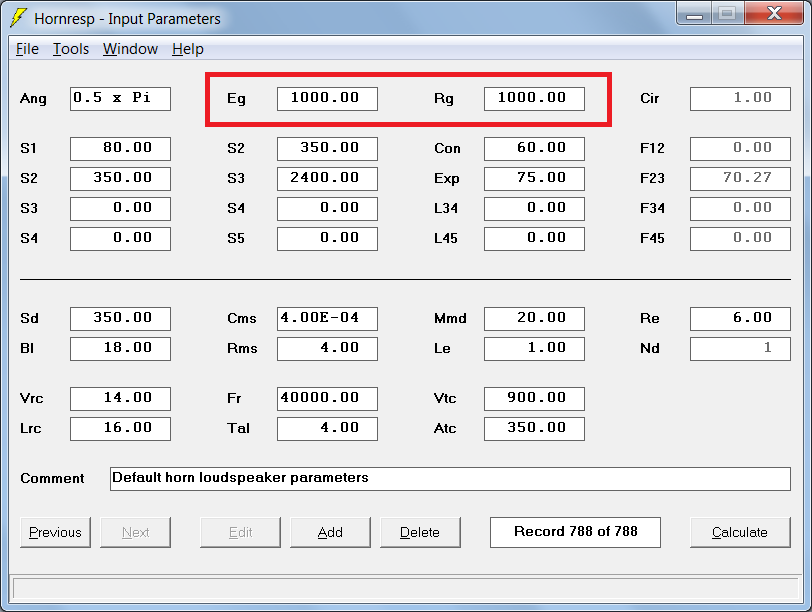Click the Ang input field
812x612 pixels.
click(x=120, y=99)
